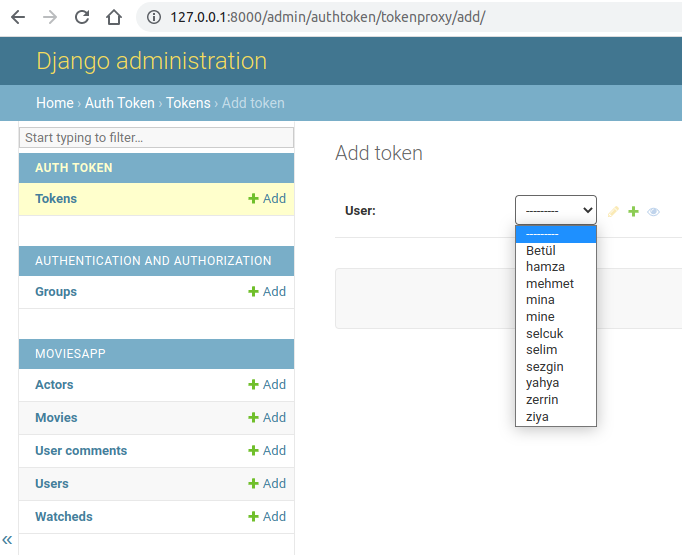Open User comments in the sidebar
The image size is (682, 555).
click(x=81, y=451)
